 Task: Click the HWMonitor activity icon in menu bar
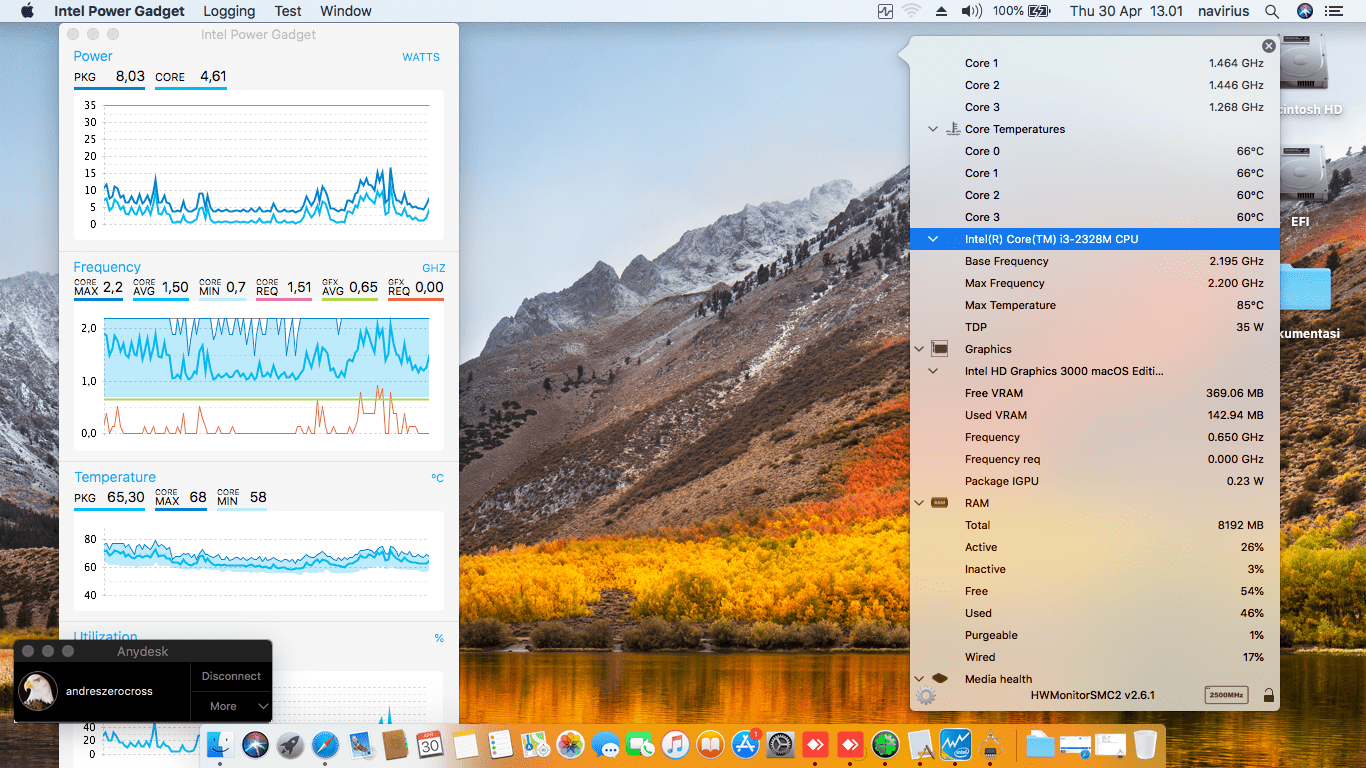click(x=885, y=11)
